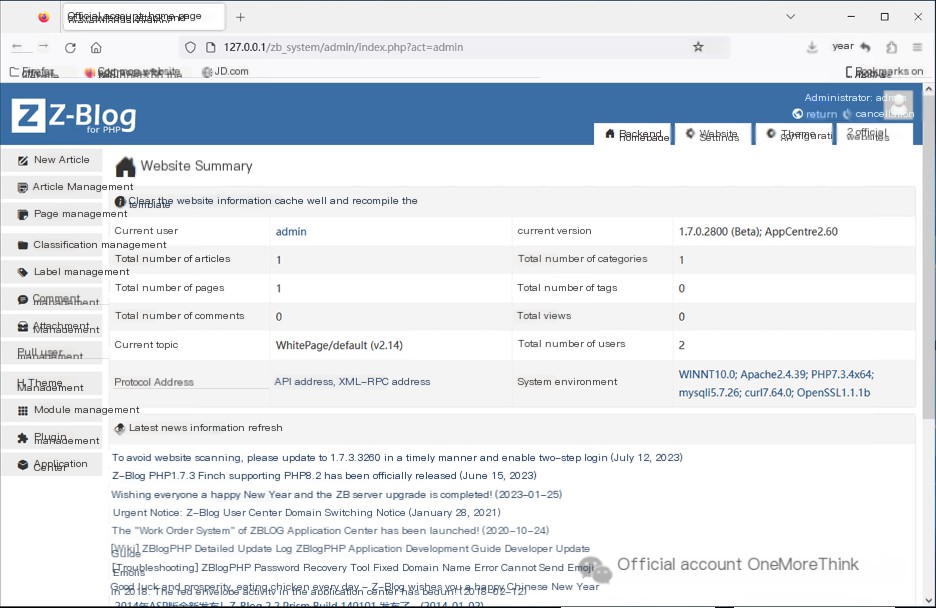Open the API address link

point(303,382)
